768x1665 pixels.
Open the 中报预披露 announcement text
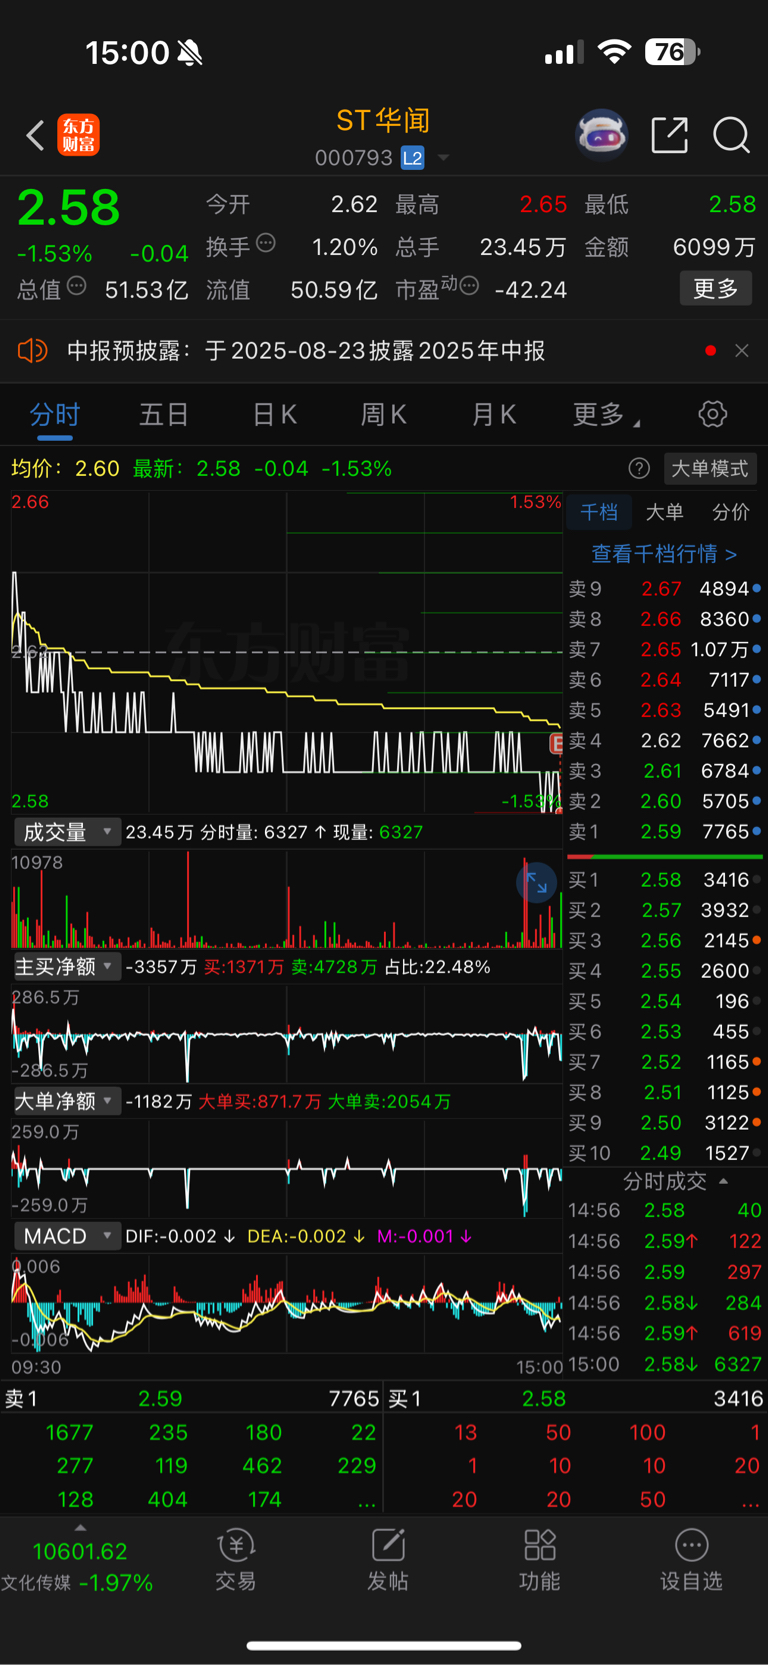click(x=306, y=351)
